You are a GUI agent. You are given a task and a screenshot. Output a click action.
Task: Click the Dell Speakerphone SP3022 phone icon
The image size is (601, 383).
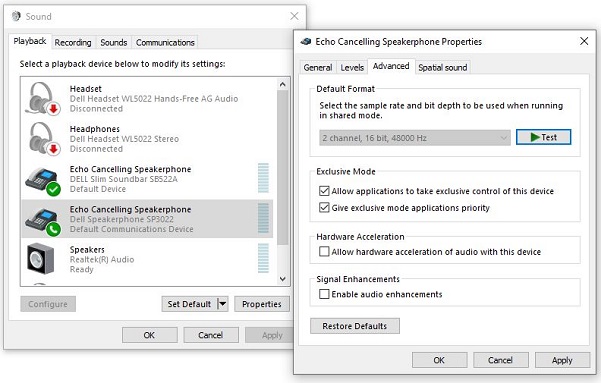[x=43, y=221]
